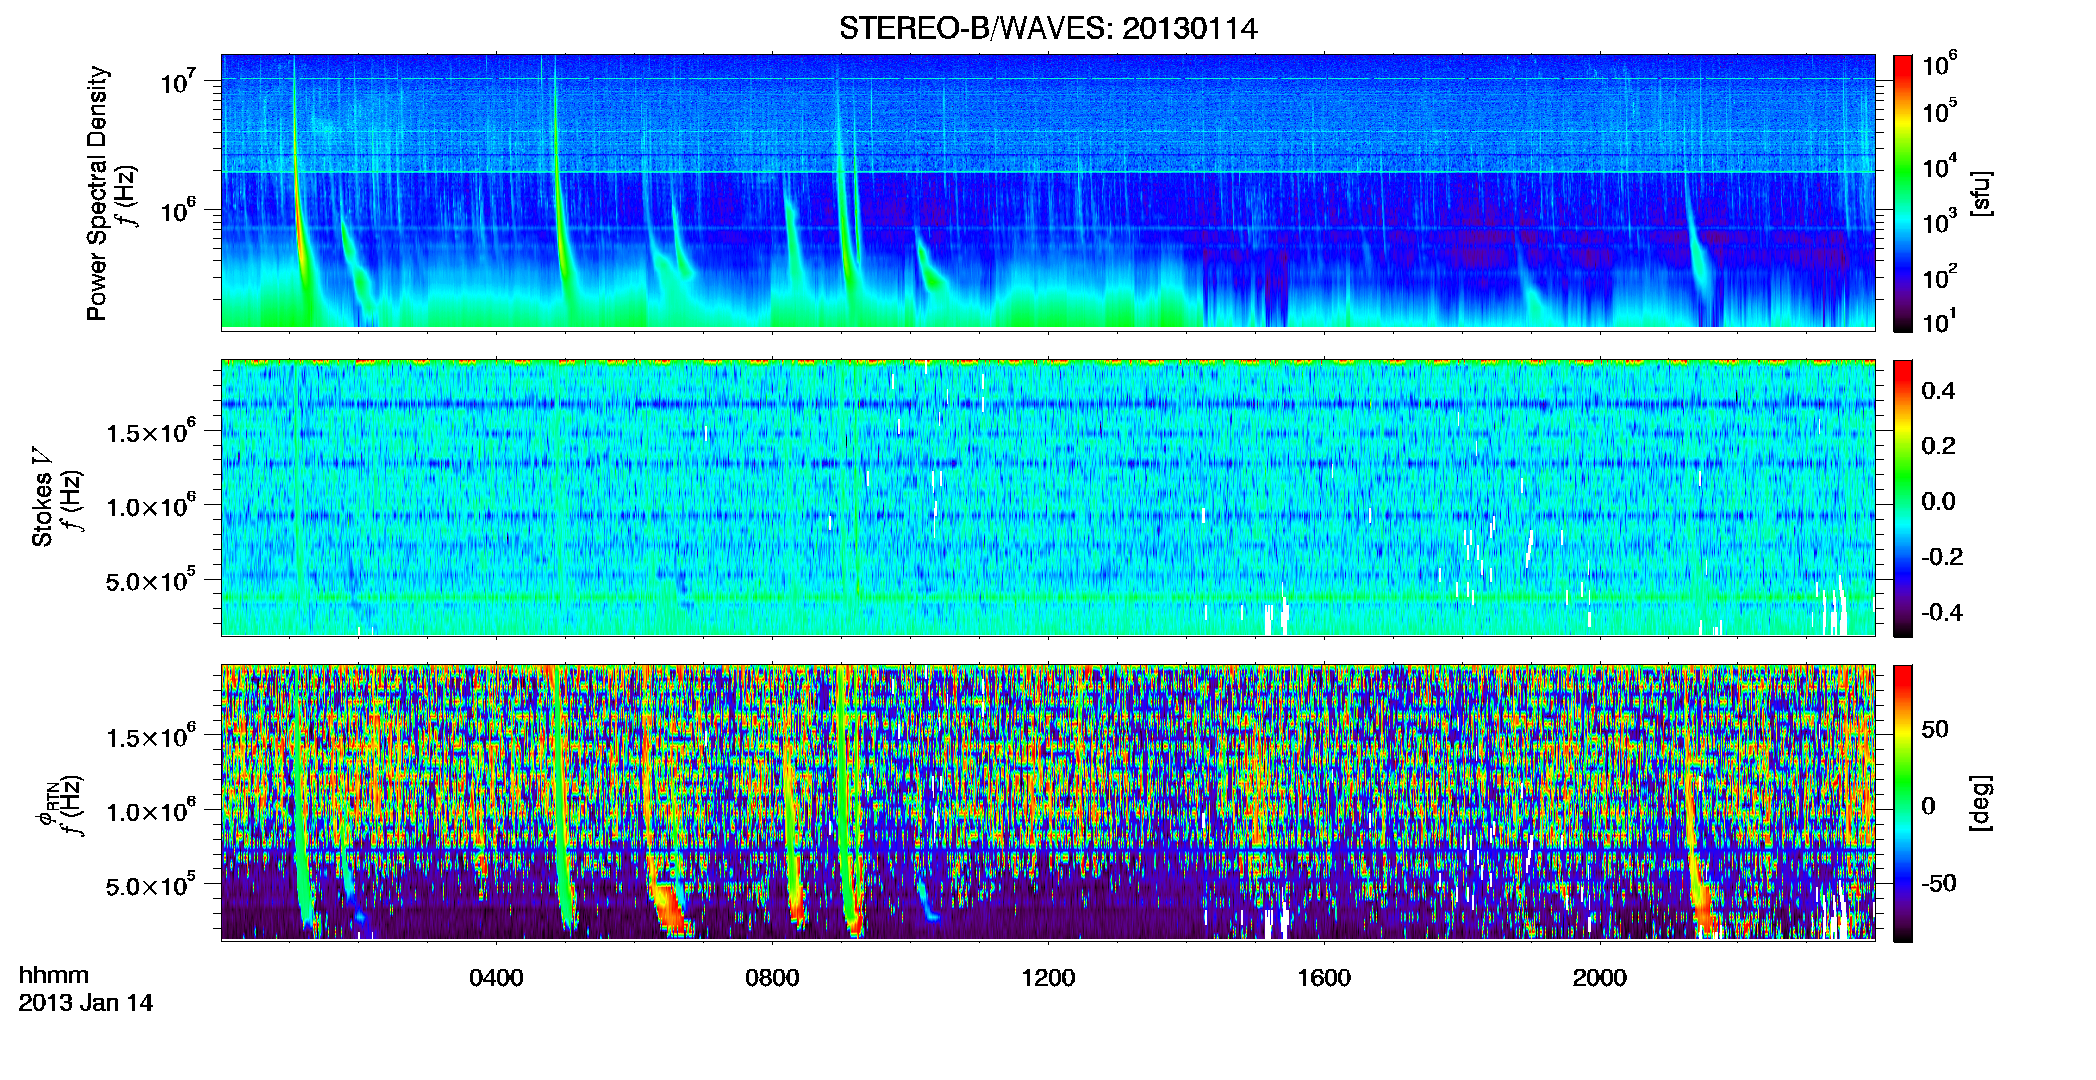Click the 5.0×10^5 tick label of Stokes V panel
This screenshot has height=1080, width=2096.
point(151,580)
